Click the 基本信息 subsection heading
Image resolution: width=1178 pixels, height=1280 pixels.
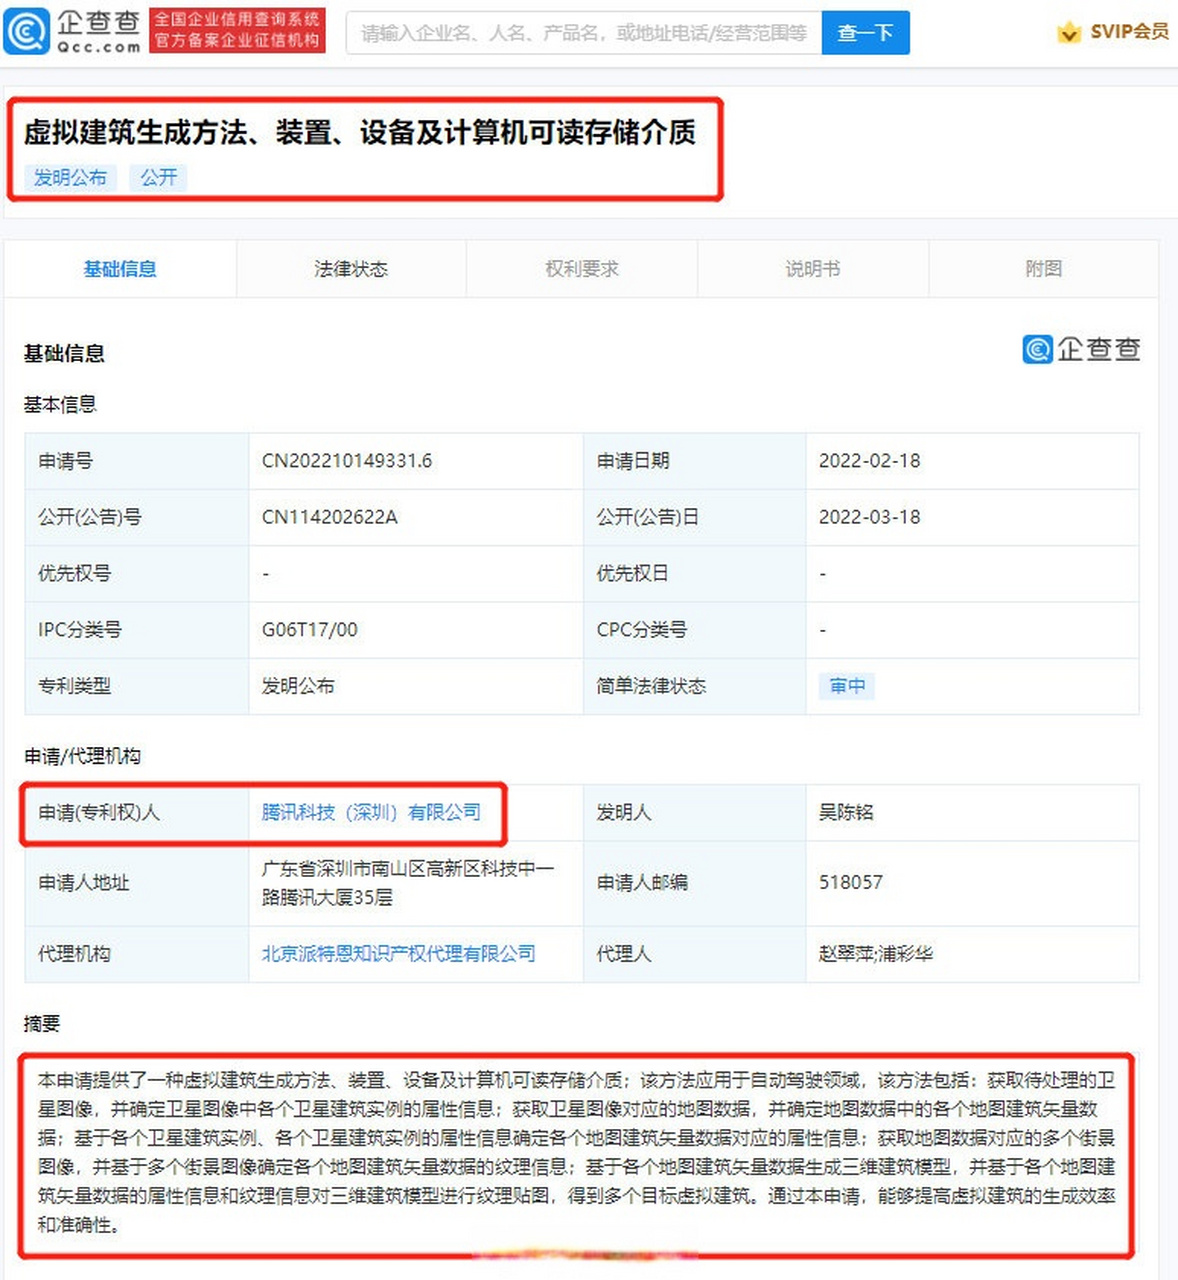(x=60, y=404)
